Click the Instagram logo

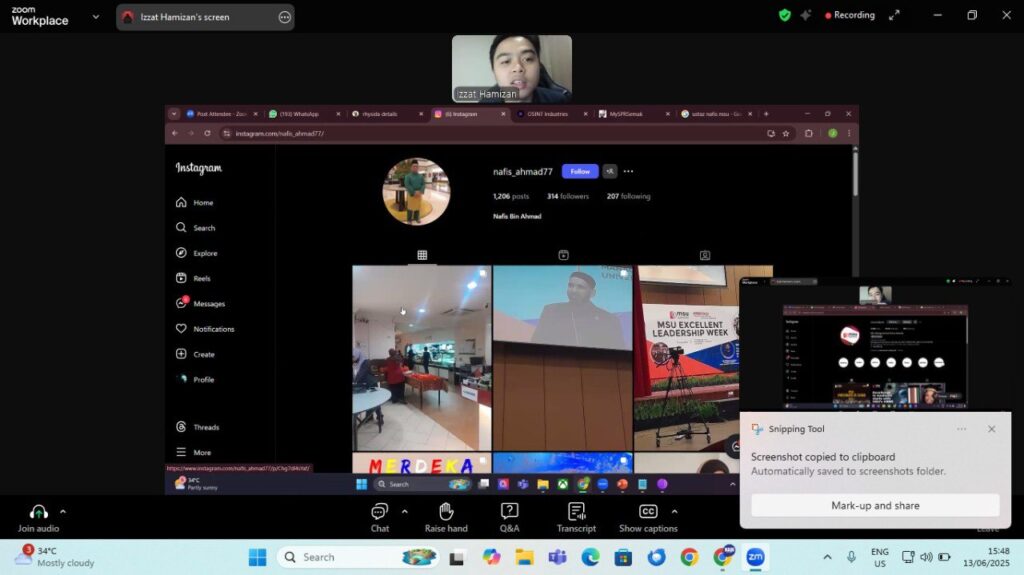(x=199, y=168)
